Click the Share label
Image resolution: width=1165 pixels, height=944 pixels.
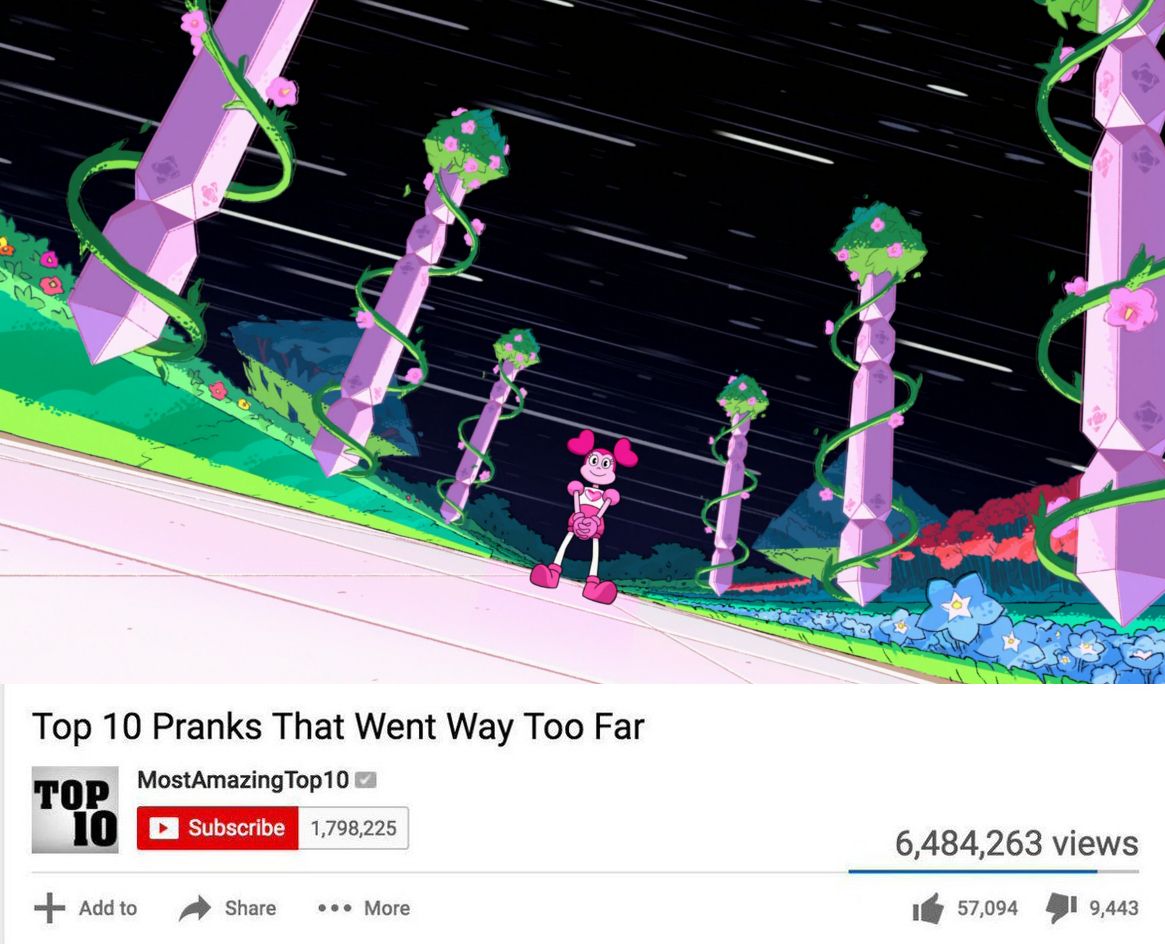click(x=250, y=908)
